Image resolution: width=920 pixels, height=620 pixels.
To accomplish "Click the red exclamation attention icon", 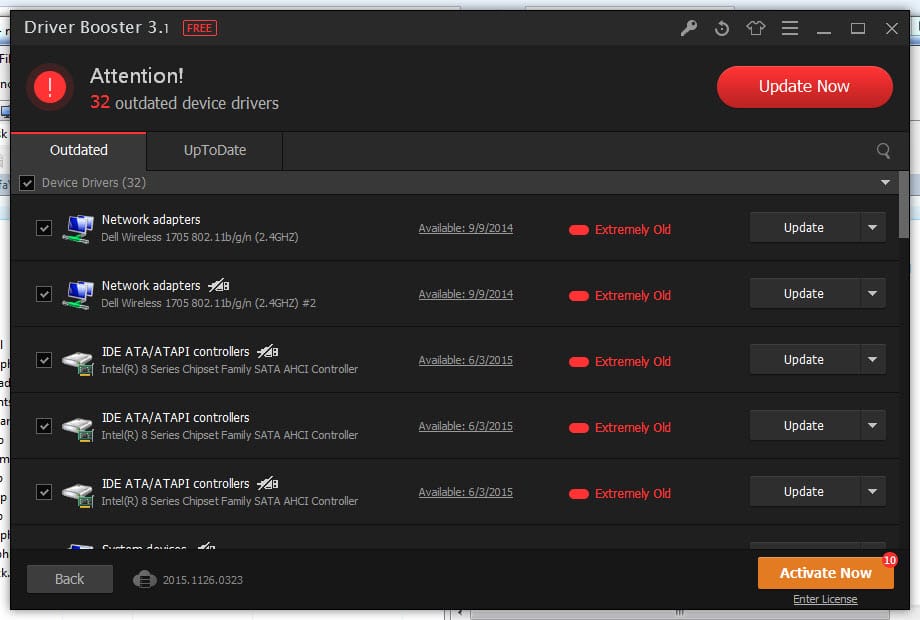I will tap(50, 87).
